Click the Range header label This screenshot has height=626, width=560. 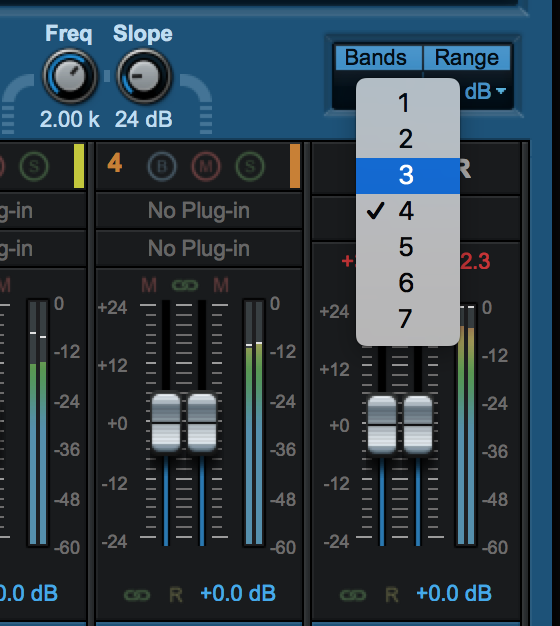click(467, 57)
